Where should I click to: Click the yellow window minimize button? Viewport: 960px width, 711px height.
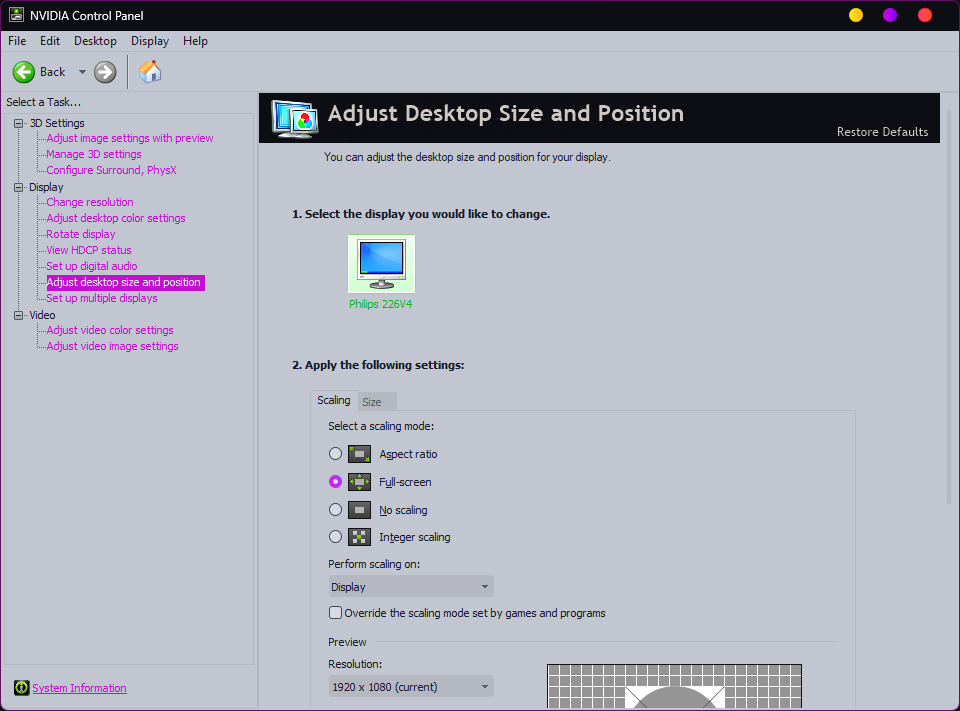[x=856, y=15]
